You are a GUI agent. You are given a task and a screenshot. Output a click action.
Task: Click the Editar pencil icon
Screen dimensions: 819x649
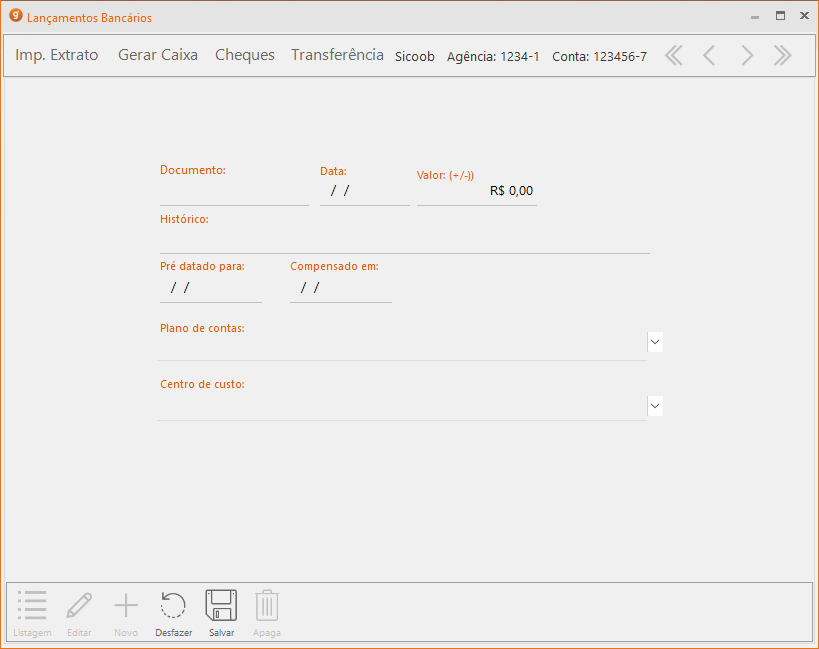79,605
